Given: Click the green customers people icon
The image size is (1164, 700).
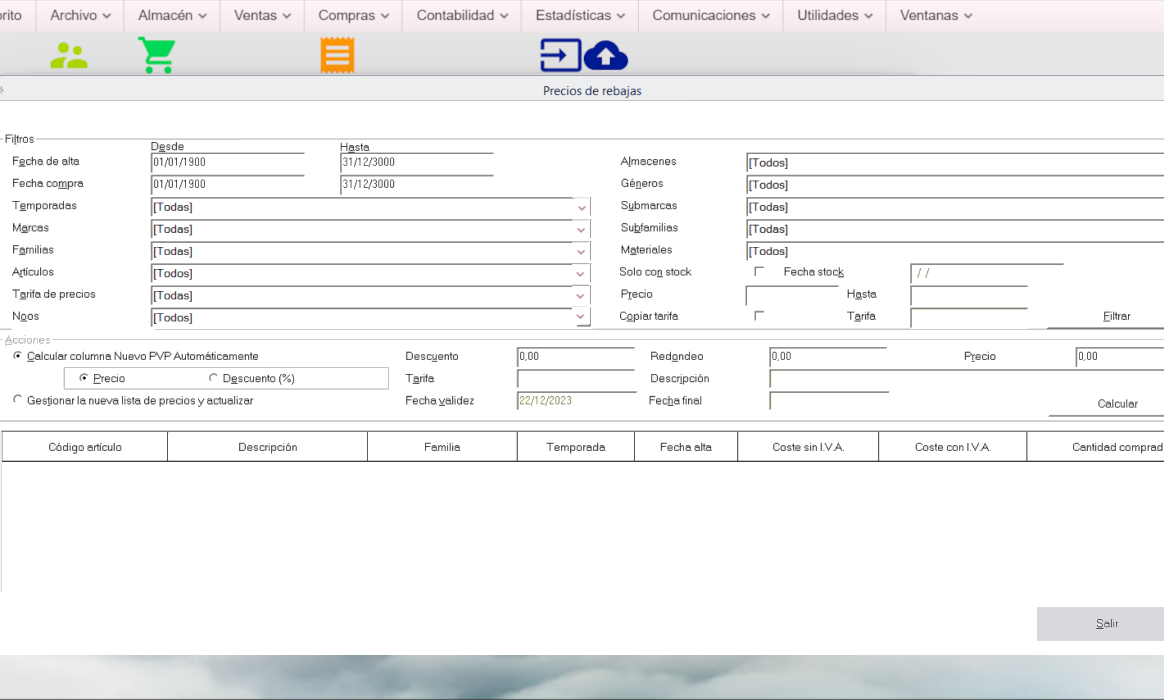Looking at the screenshot, I should point(69,56).
